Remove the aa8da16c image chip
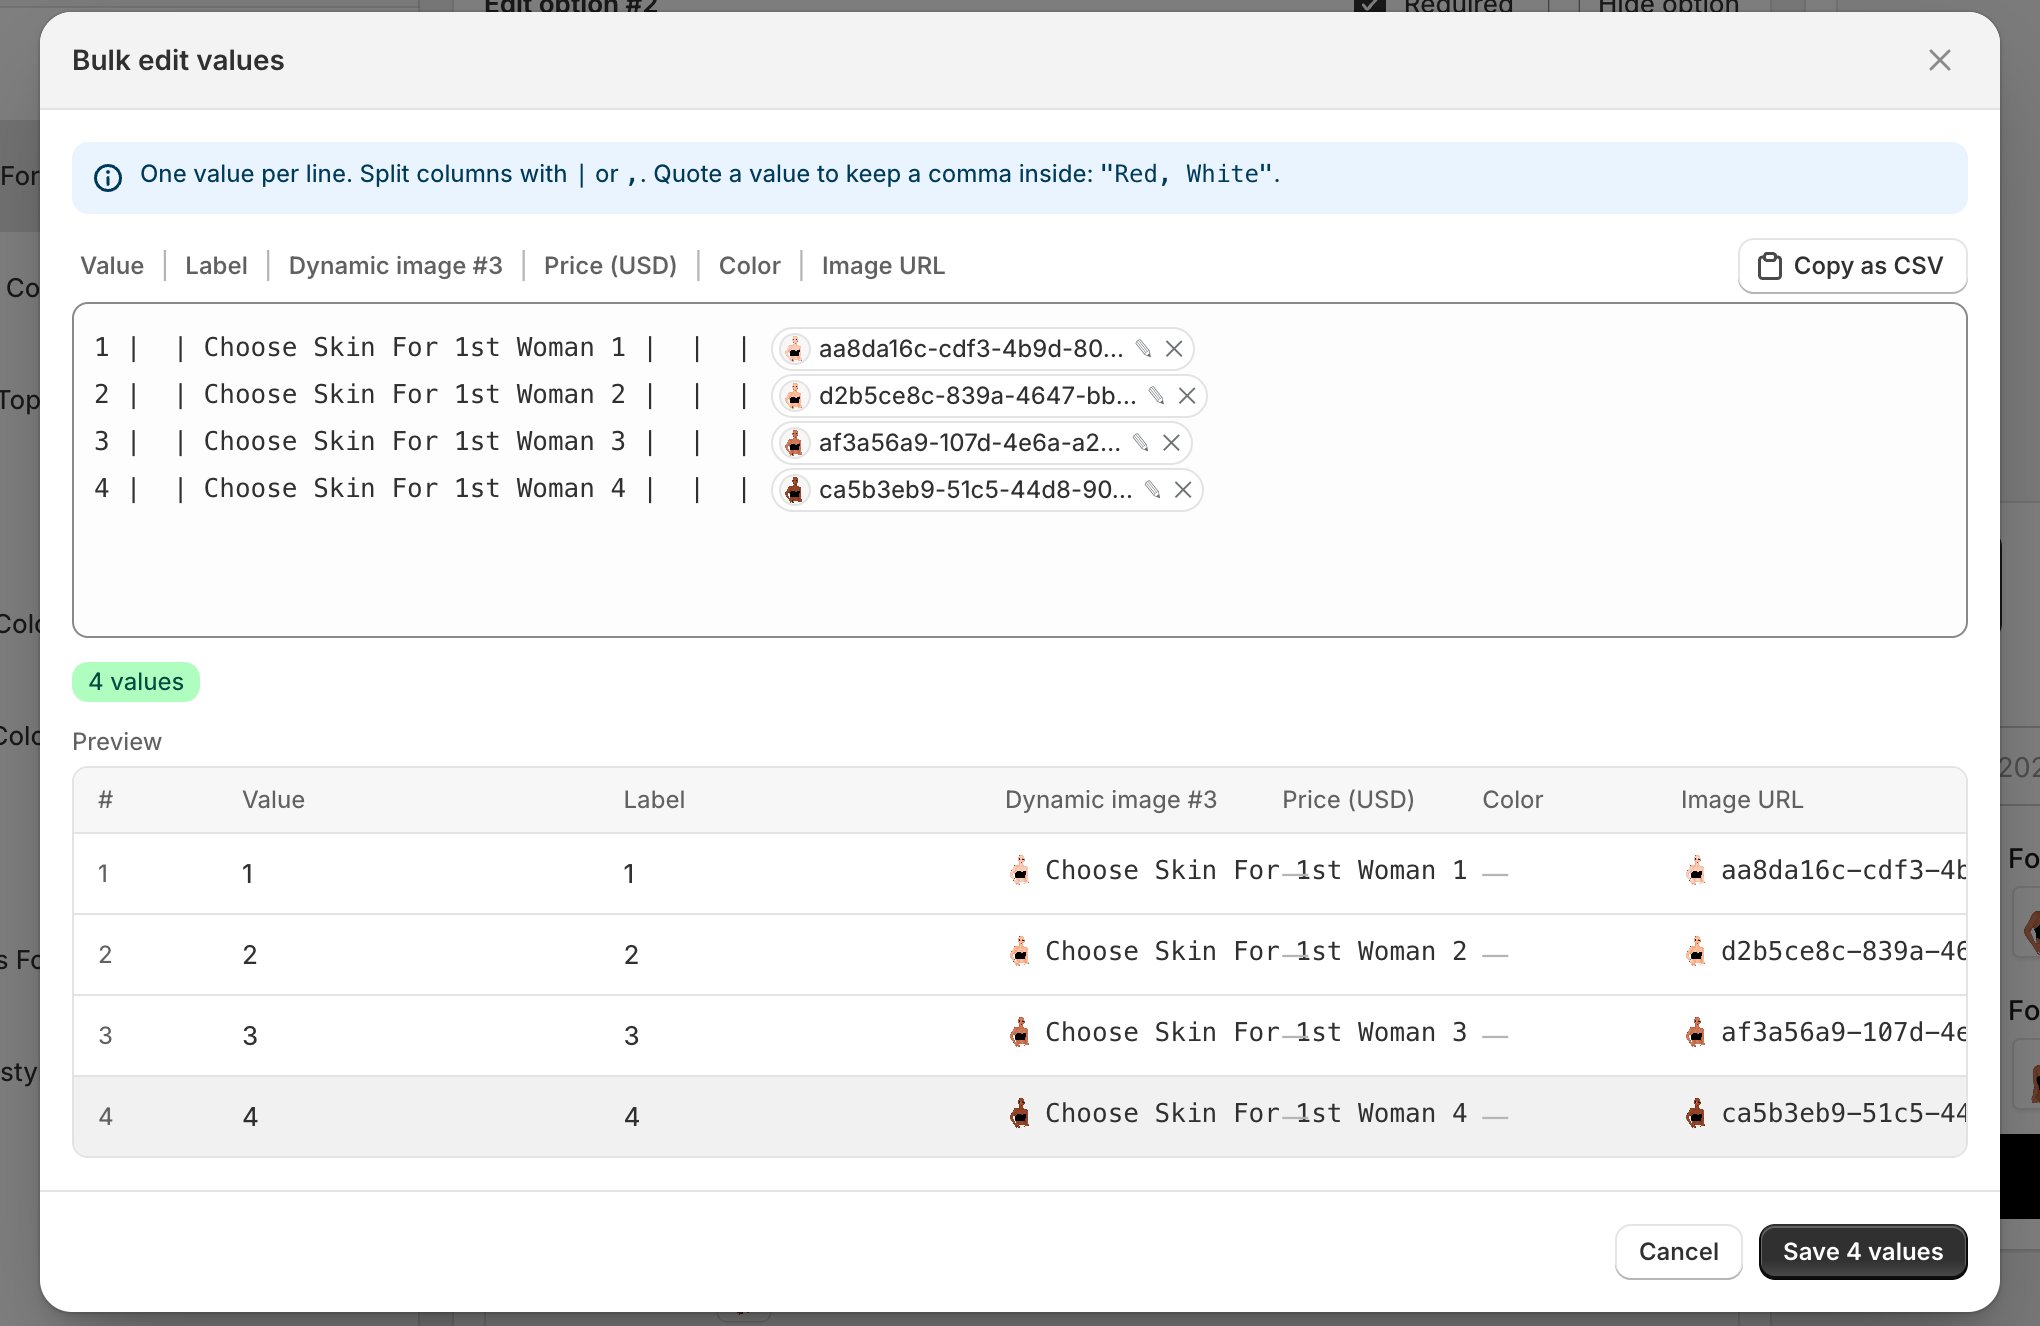The width and height of the screenshot is (2040, 1326). pos(1174,349)
